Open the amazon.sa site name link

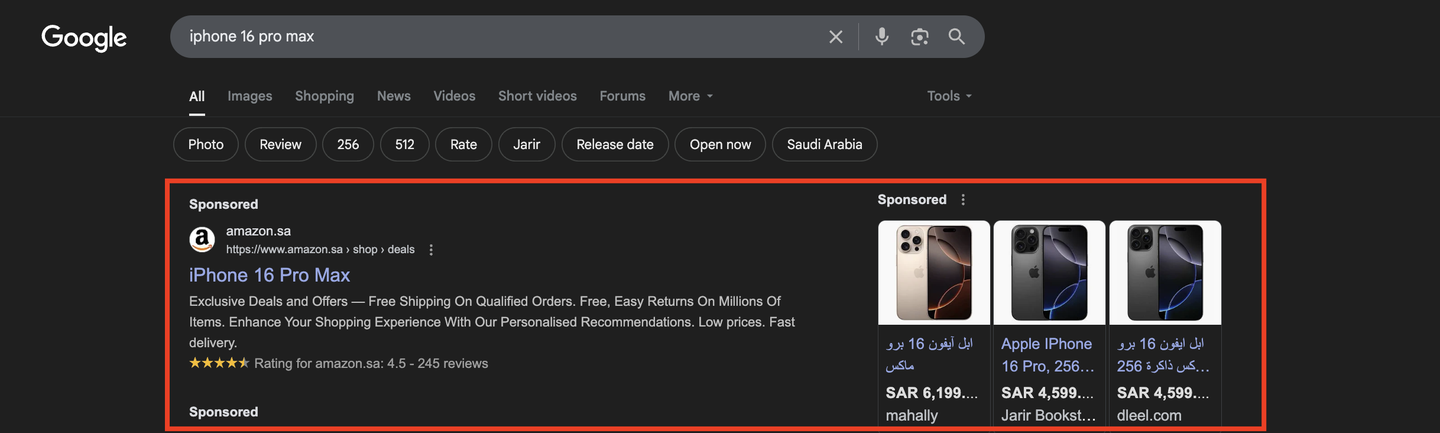[x=258, y=231]
